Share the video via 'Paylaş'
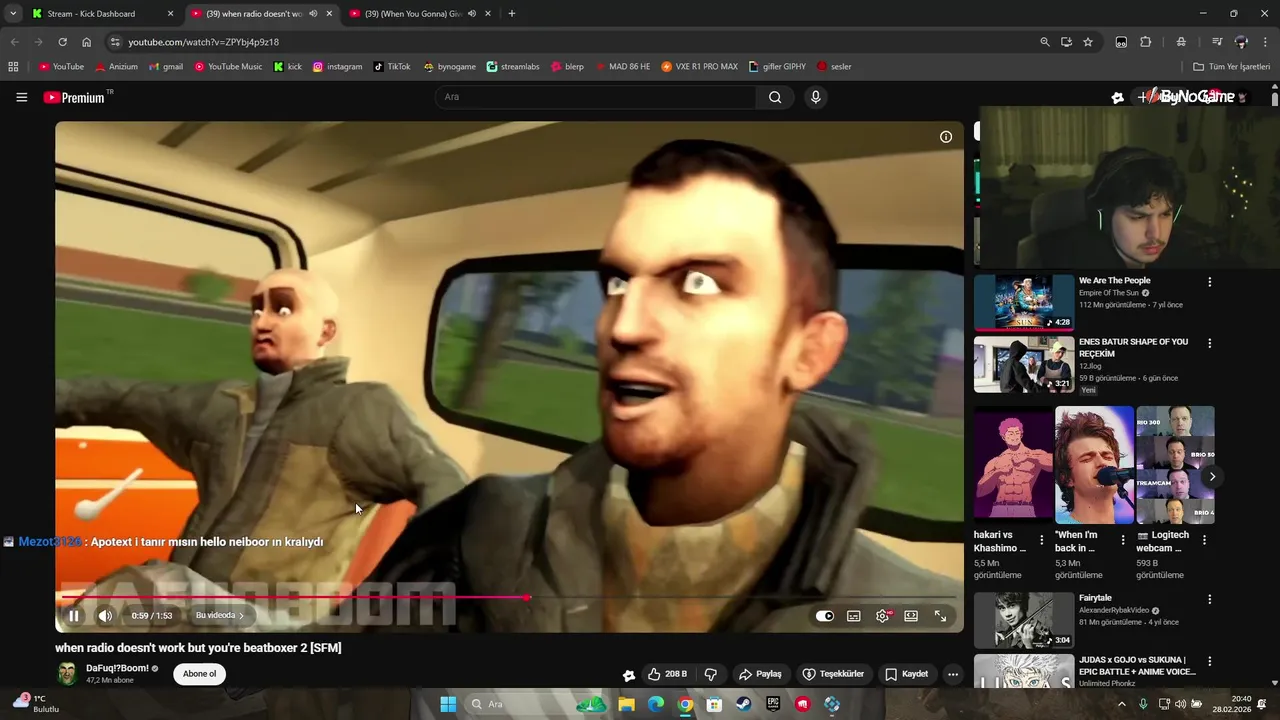The width and height of the screenshot is (1280, 720). click(x=759, y=674)
